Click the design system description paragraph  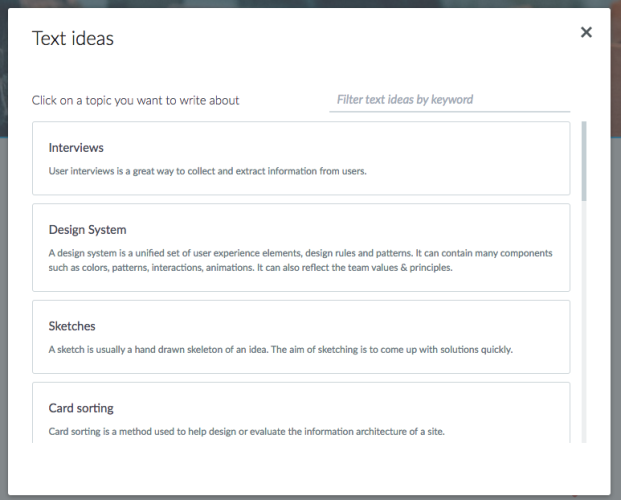(301, 260)
